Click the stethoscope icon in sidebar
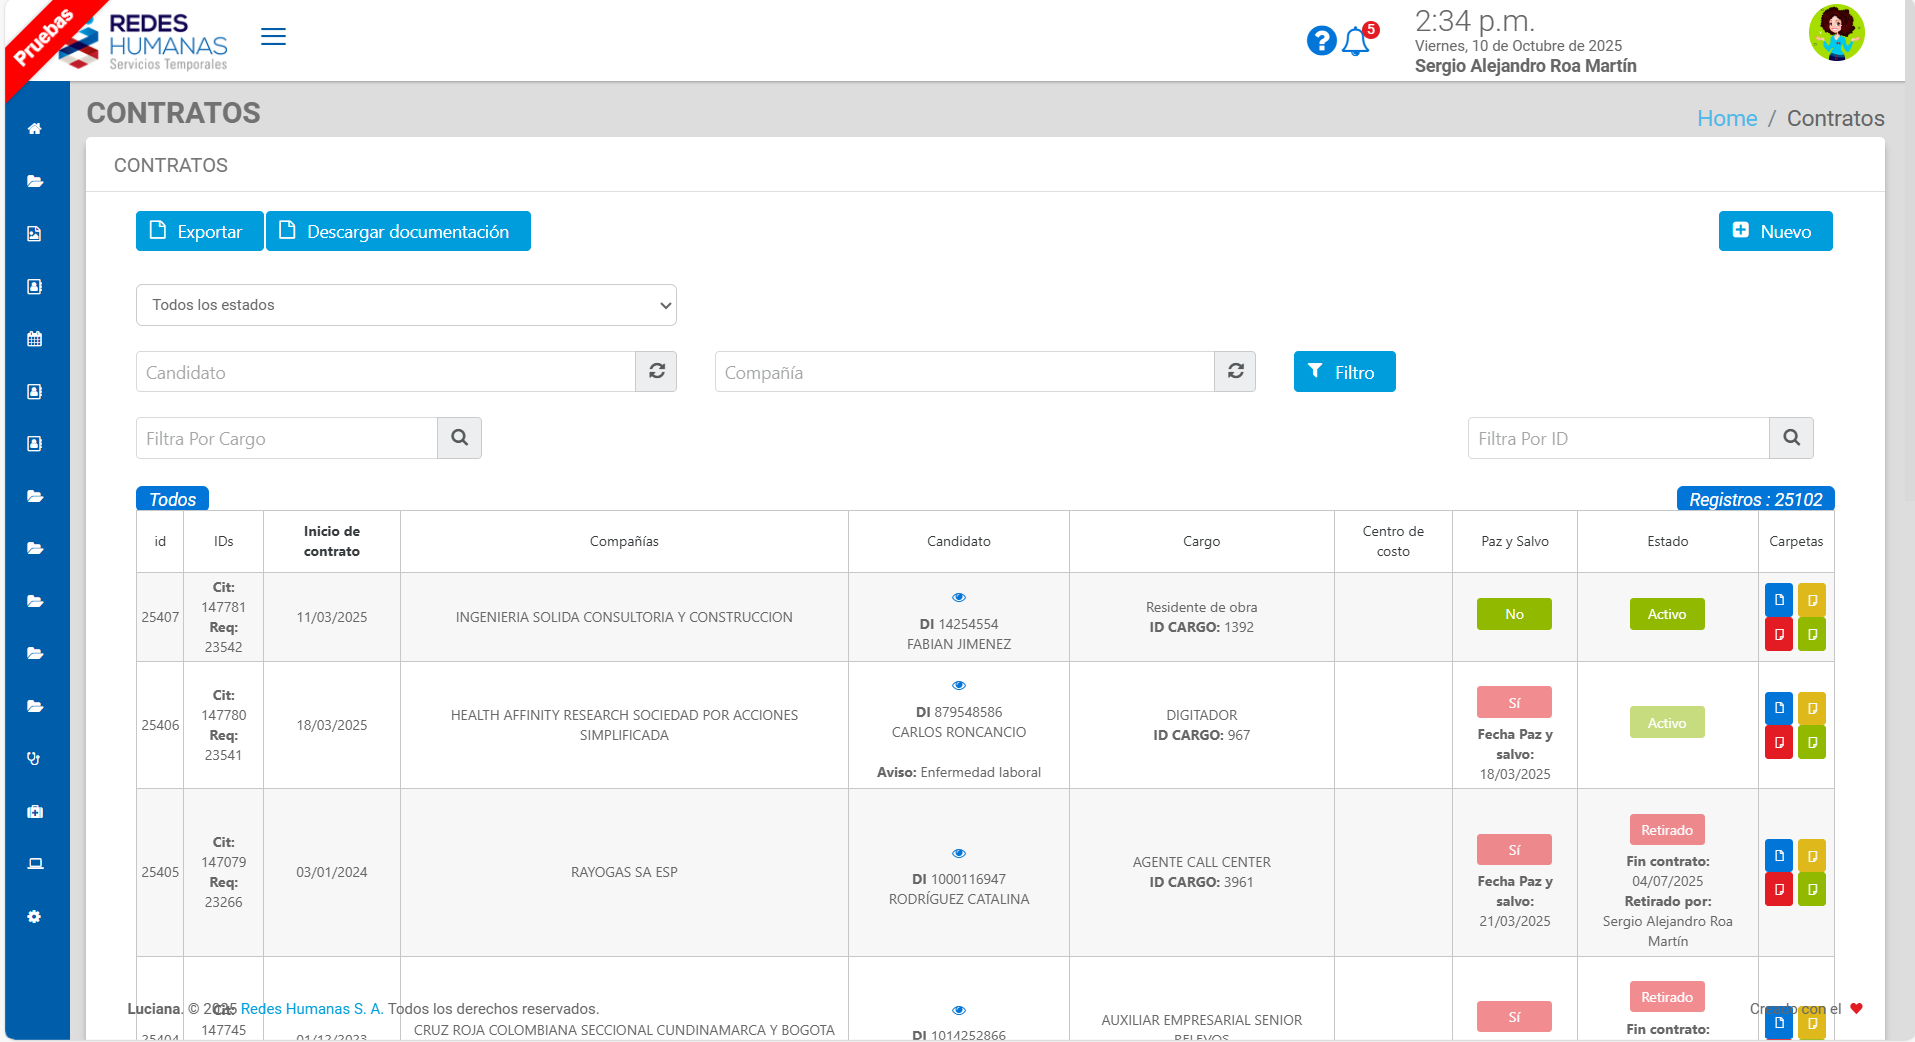 tap(35, 759)
